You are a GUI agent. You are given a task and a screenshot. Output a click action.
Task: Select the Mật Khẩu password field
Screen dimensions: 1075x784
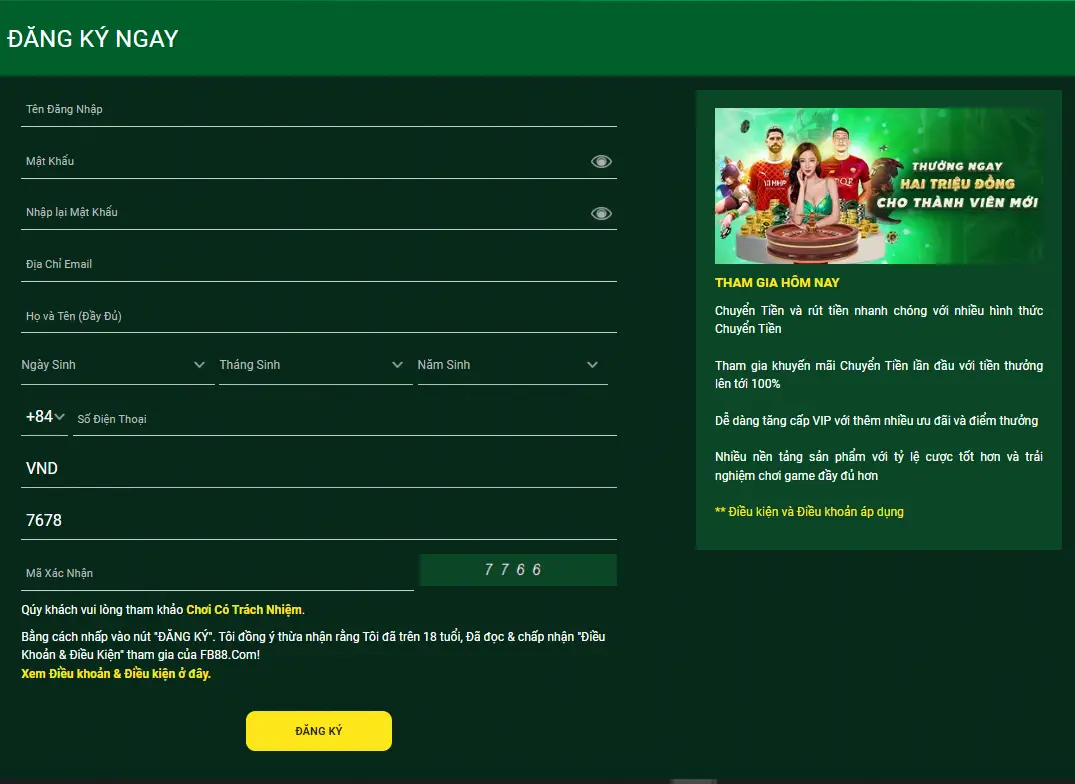305,162
